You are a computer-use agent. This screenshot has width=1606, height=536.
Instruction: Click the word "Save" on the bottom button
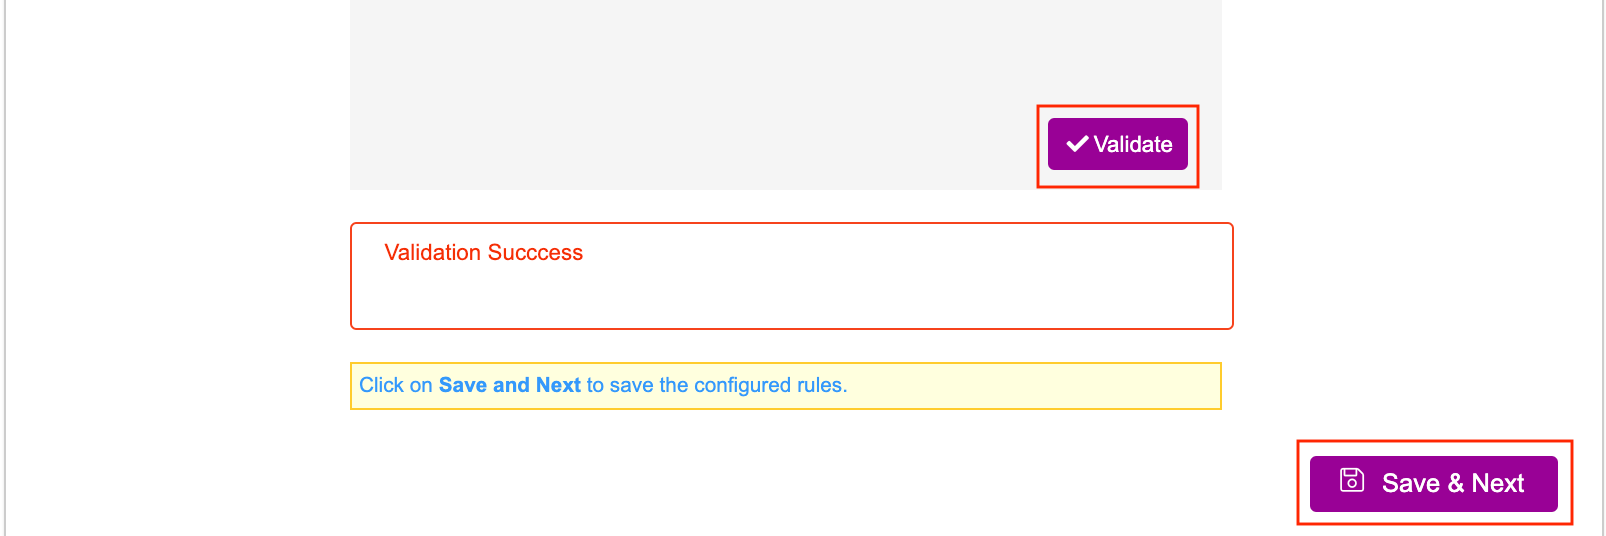pos(1410,484)
